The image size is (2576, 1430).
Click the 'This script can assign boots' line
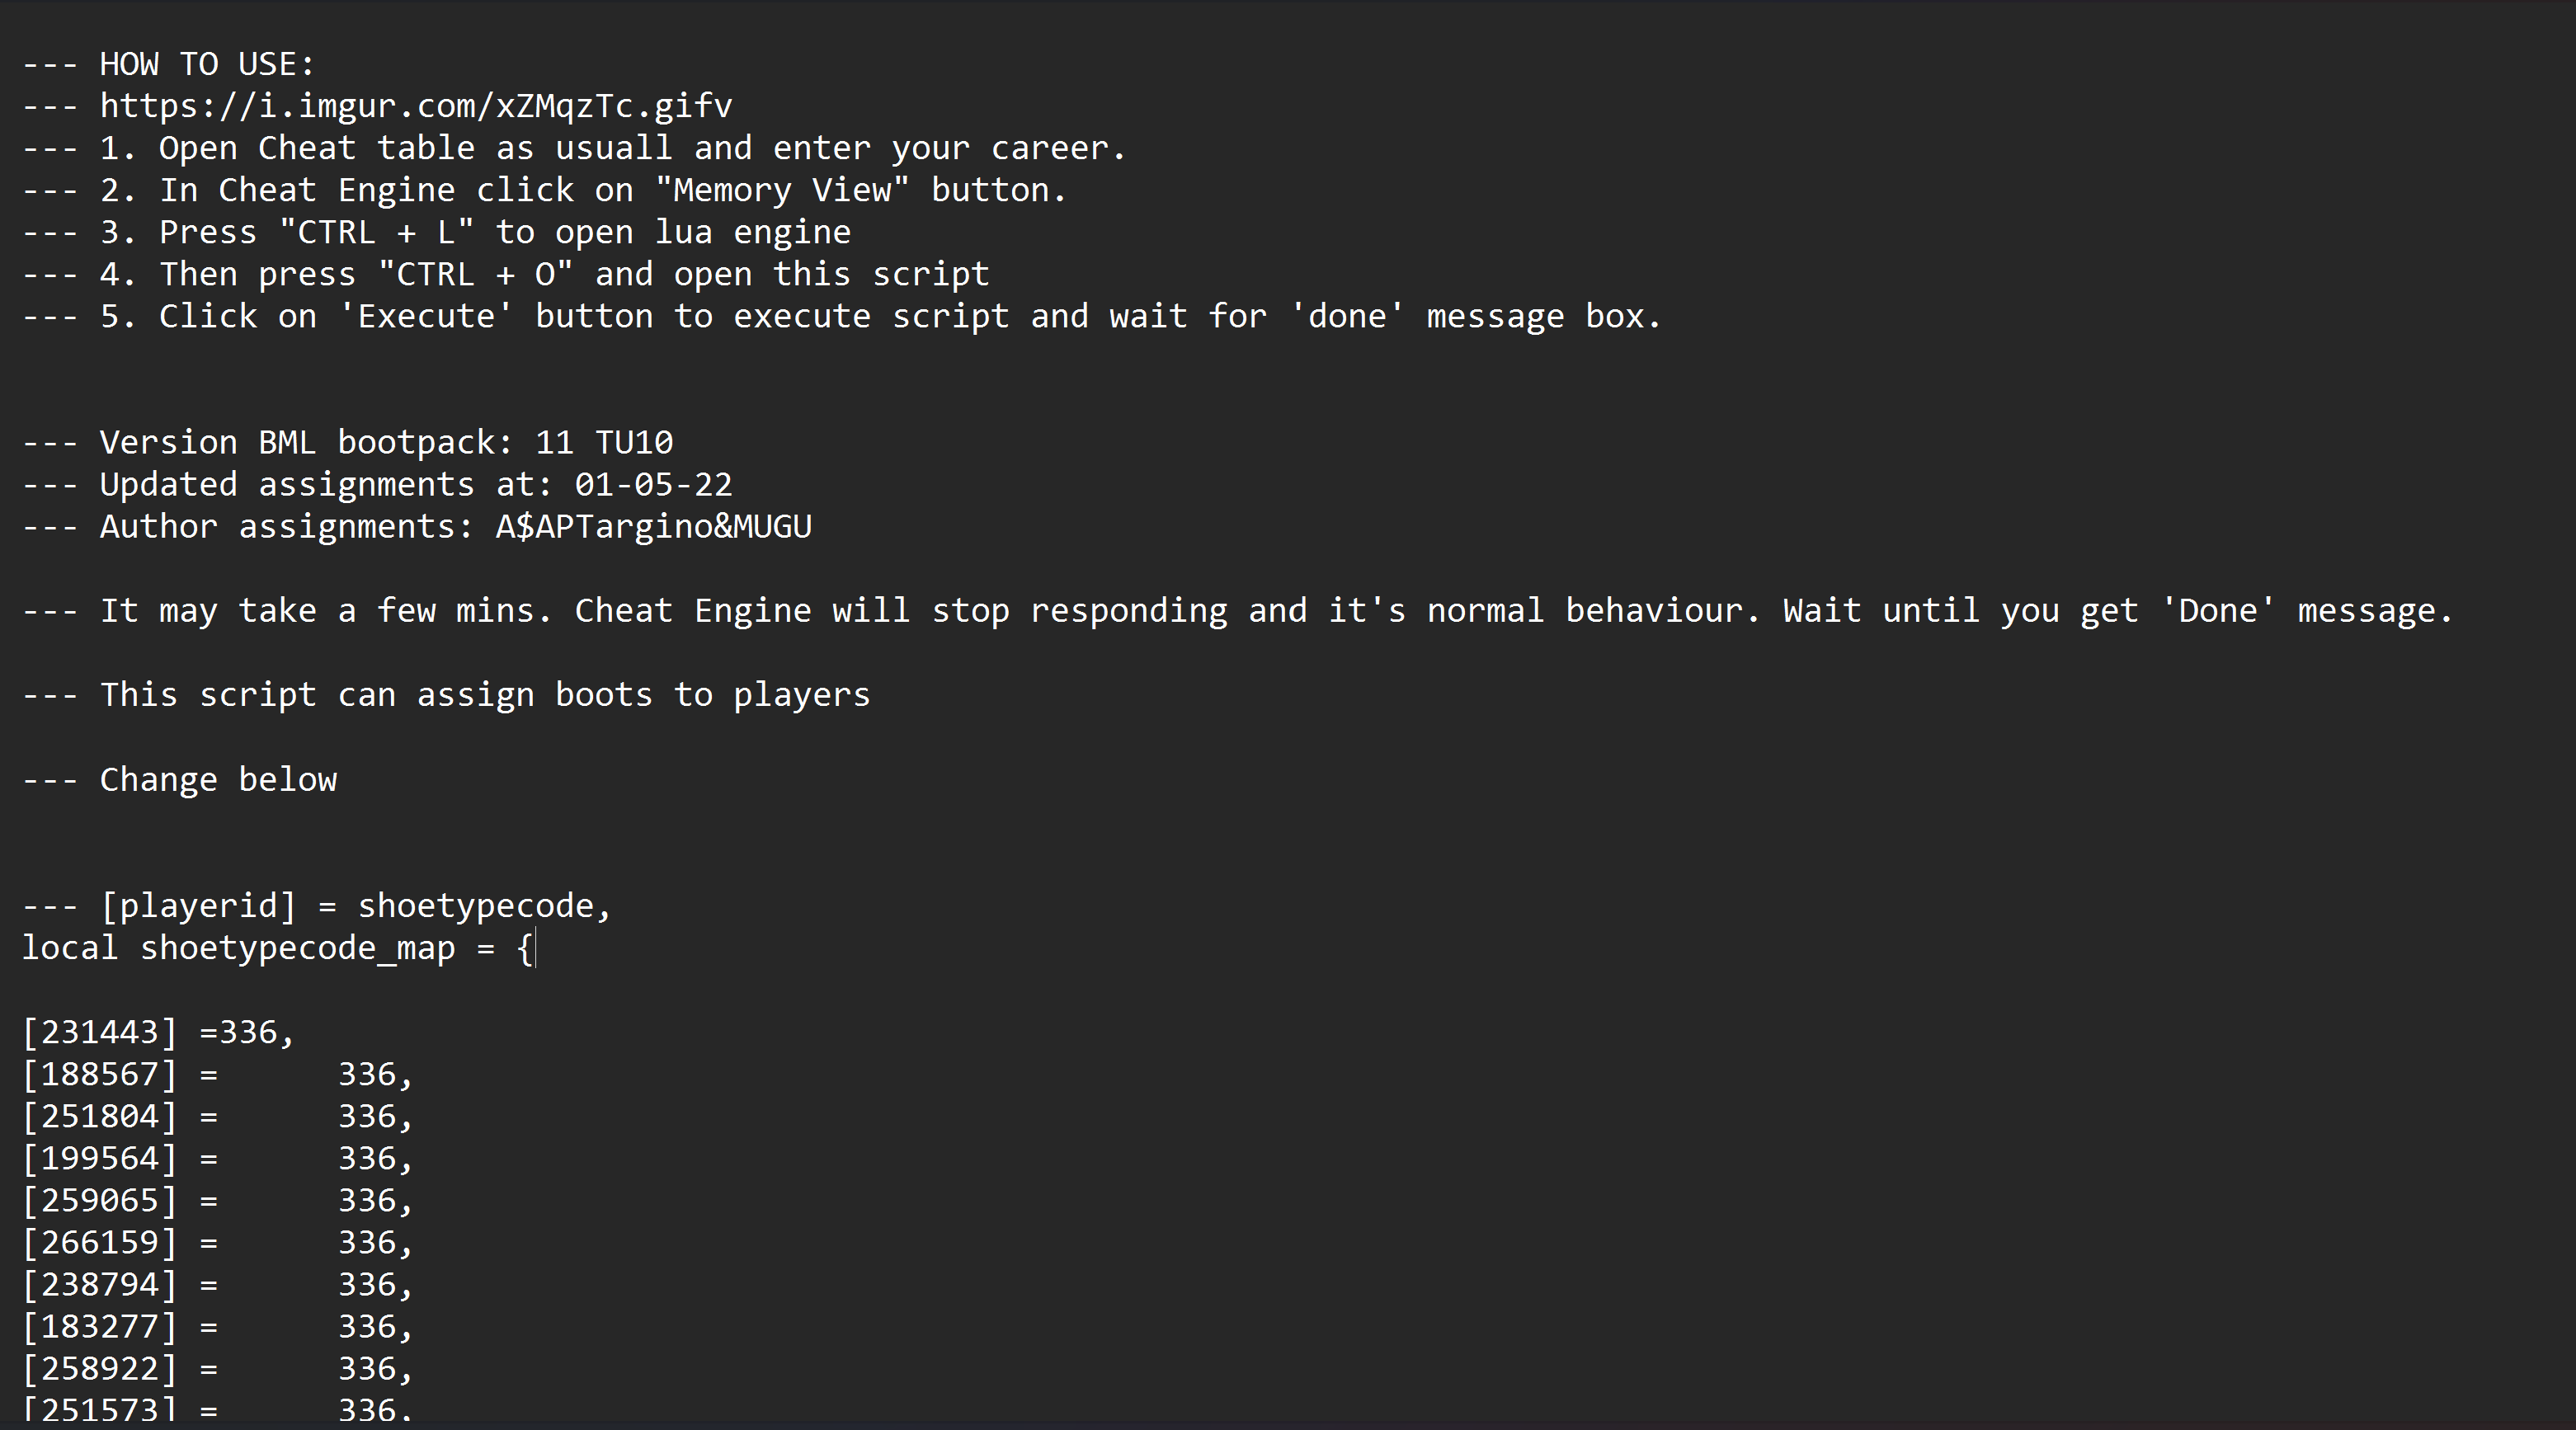tap(446, 695)
